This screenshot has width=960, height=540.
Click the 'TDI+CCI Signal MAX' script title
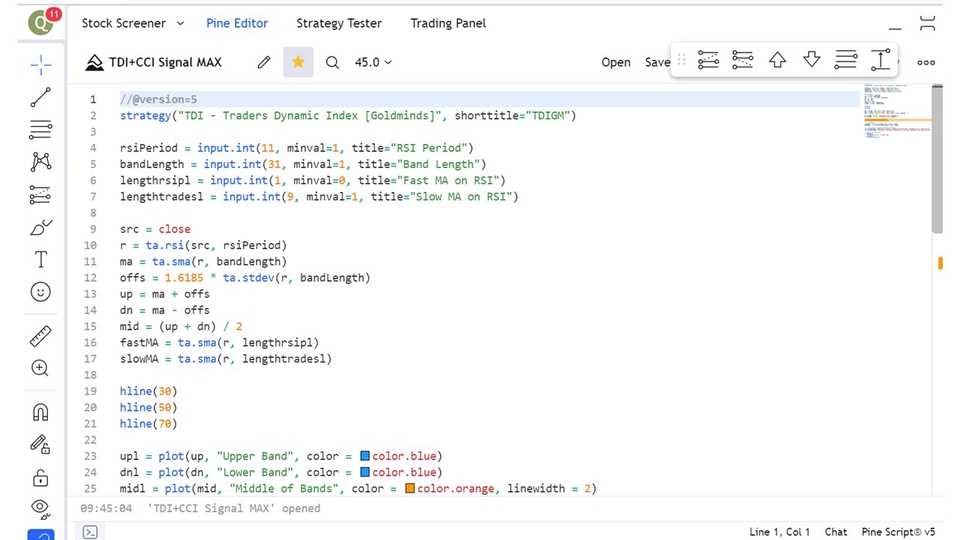165,62
